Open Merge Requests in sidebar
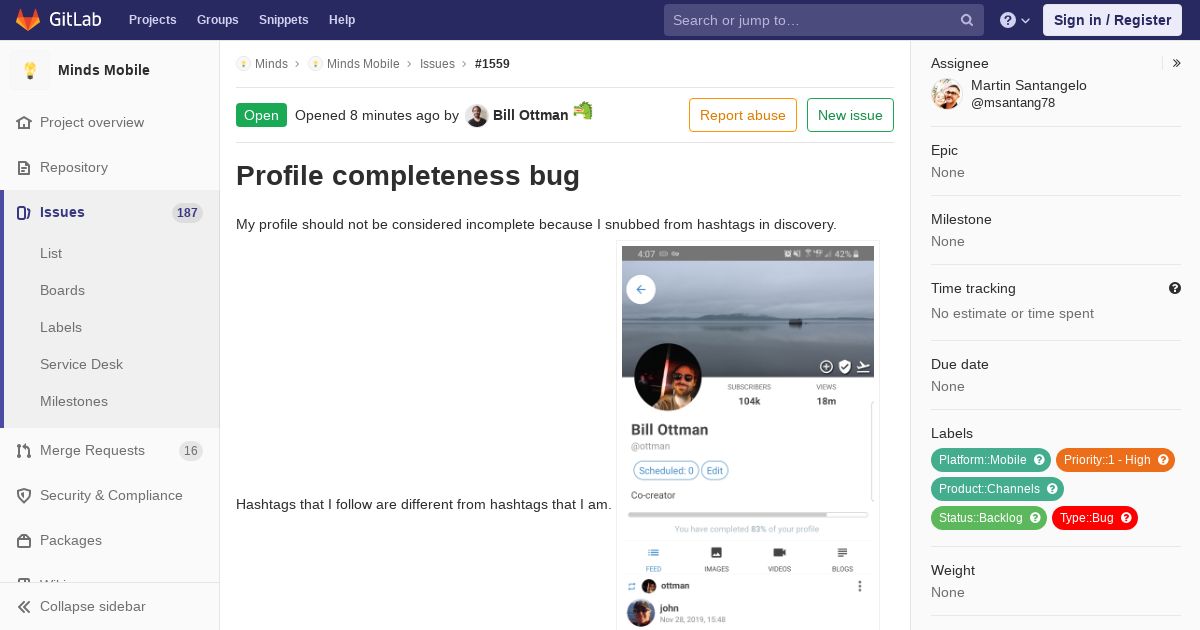1200x630 pixels. (x=92, y=450)
